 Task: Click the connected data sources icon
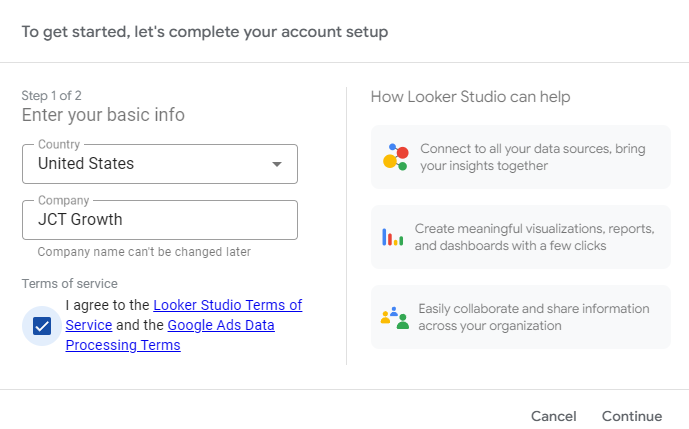(x=395, y=157)
